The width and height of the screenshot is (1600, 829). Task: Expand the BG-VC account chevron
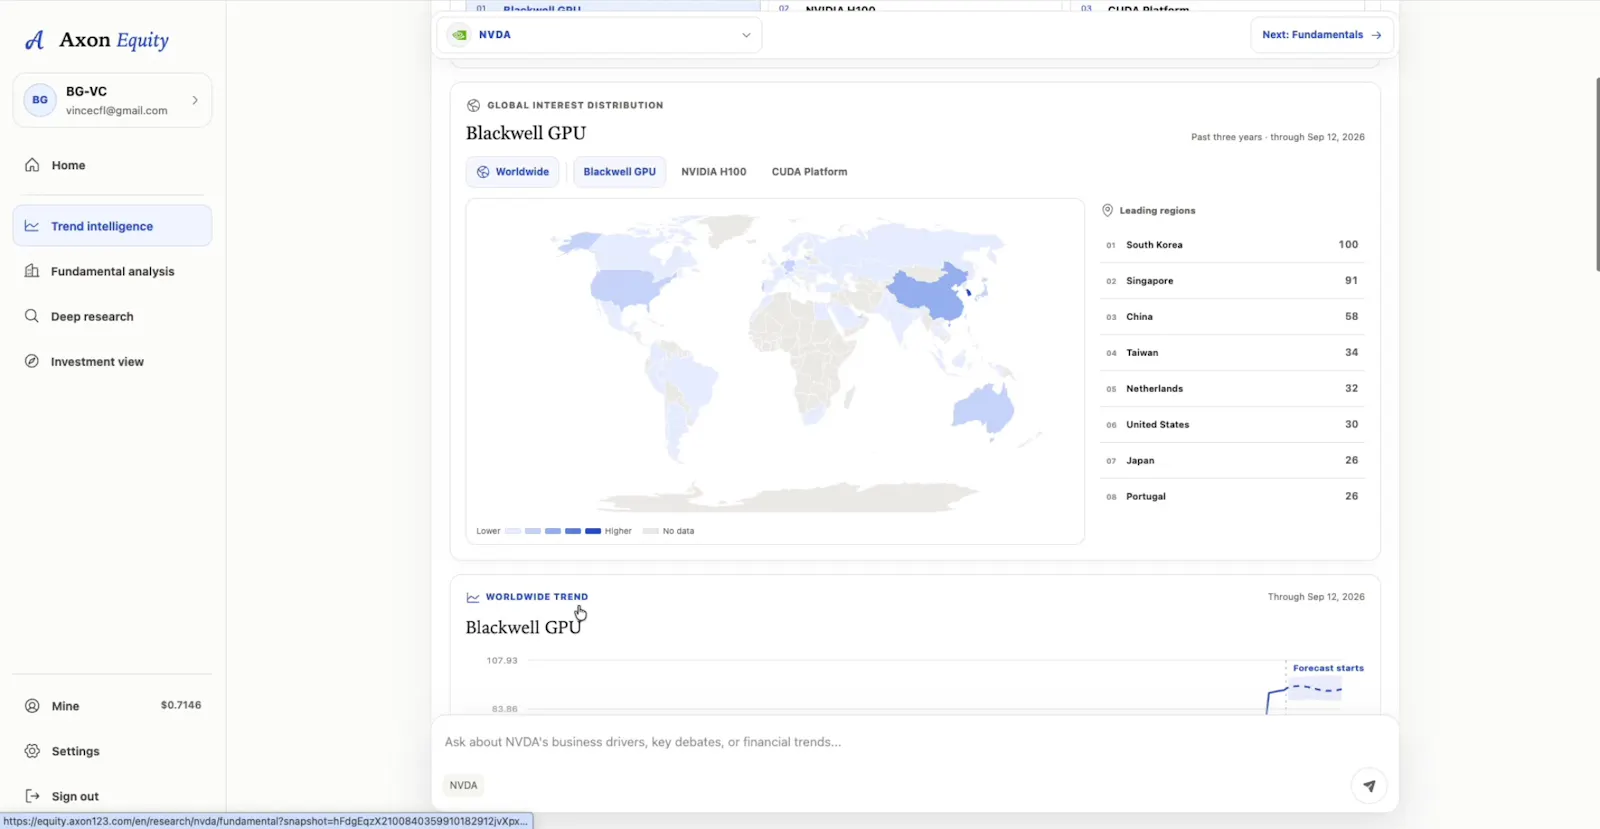click(195, 100)
